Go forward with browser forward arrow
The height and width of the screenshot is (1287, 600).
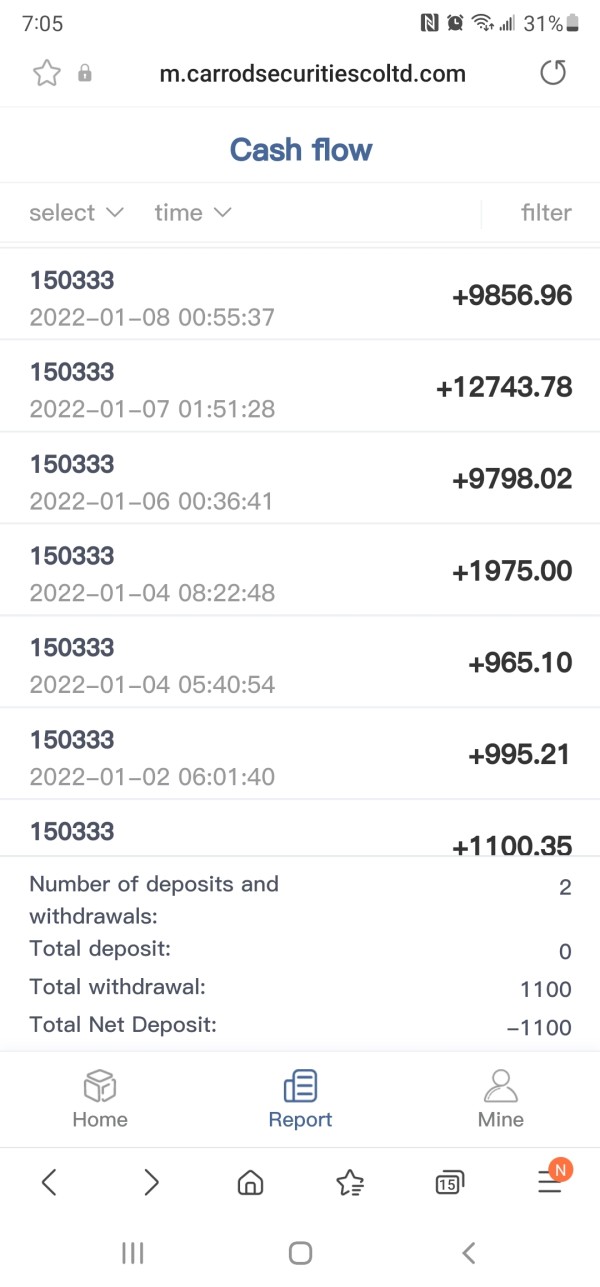151,1183
